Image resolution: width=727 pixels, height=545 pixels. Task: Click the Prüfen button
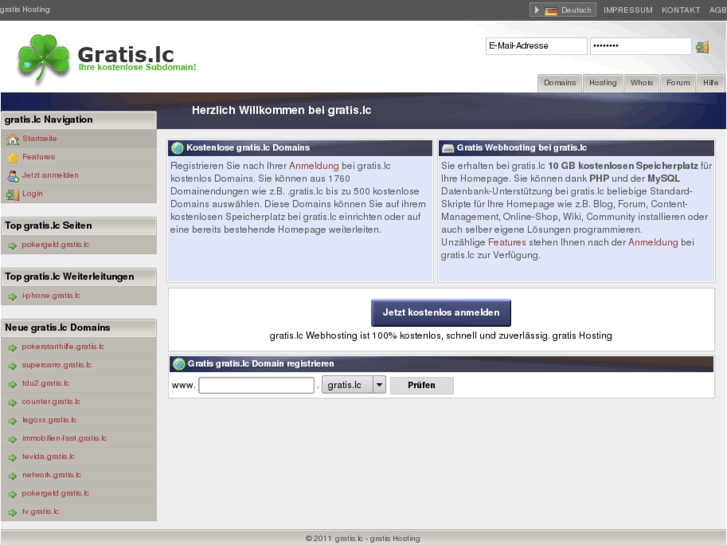[421, 385]
